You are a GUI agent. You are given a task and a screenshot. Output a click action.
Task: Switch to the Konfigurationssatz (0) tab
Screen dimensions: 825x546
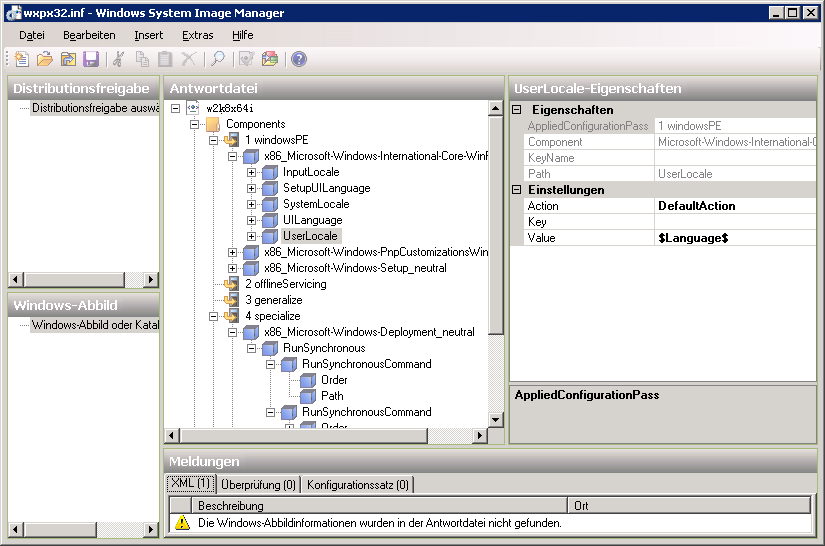coord(358,485)
